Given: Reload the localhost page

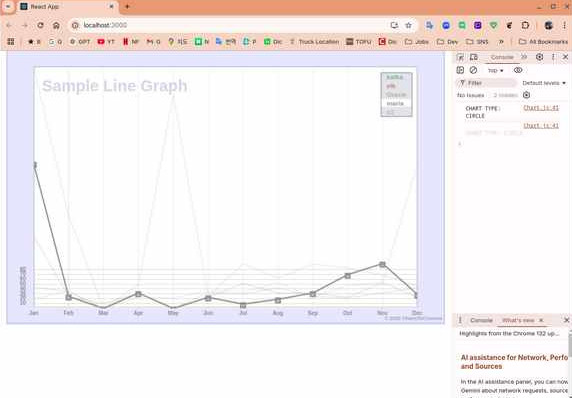Looking at the screenshot, I should click(40, 25).
